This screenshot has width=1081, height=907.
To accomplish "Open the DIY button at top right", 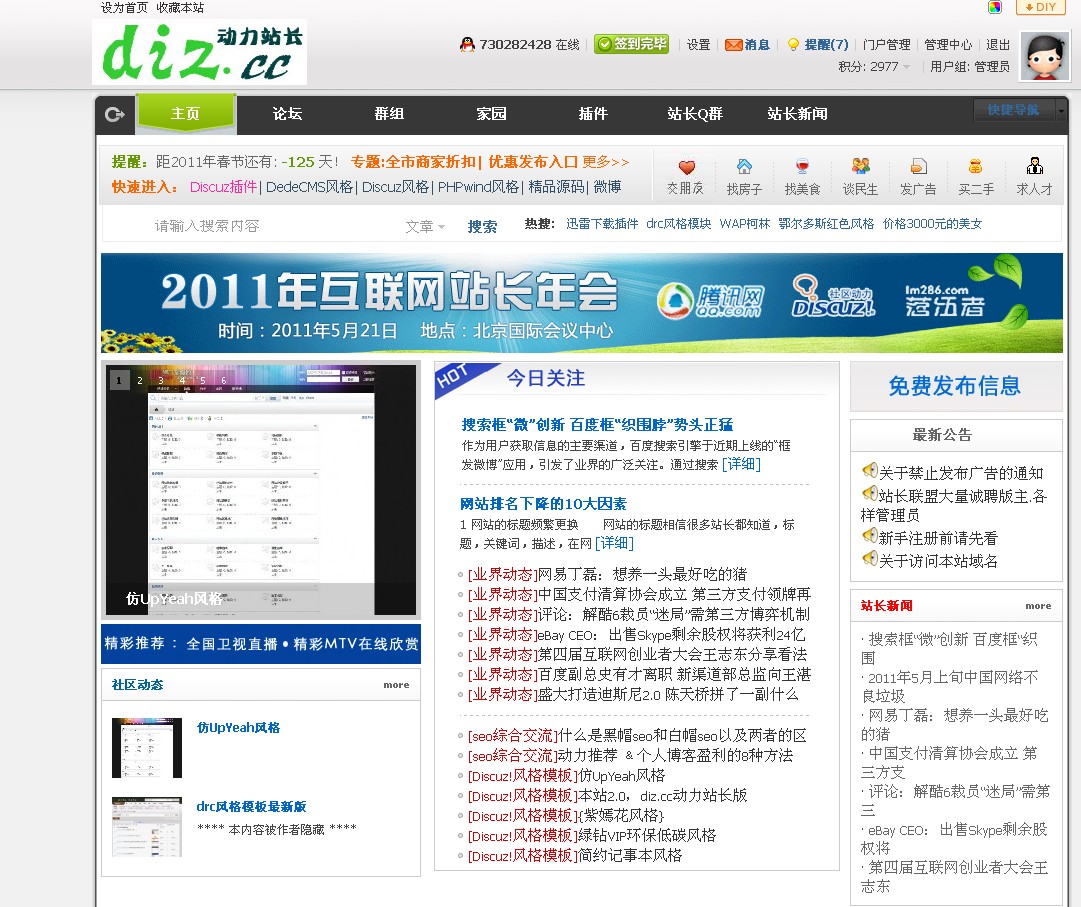I will [x=1040, y=7].
